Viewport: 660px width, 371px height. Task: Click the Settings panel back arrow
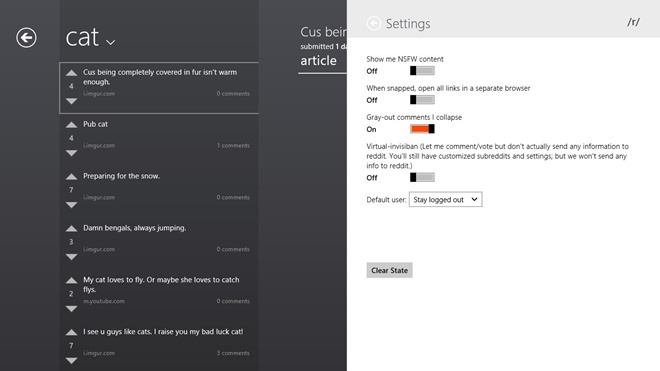[x=373, y=24]
